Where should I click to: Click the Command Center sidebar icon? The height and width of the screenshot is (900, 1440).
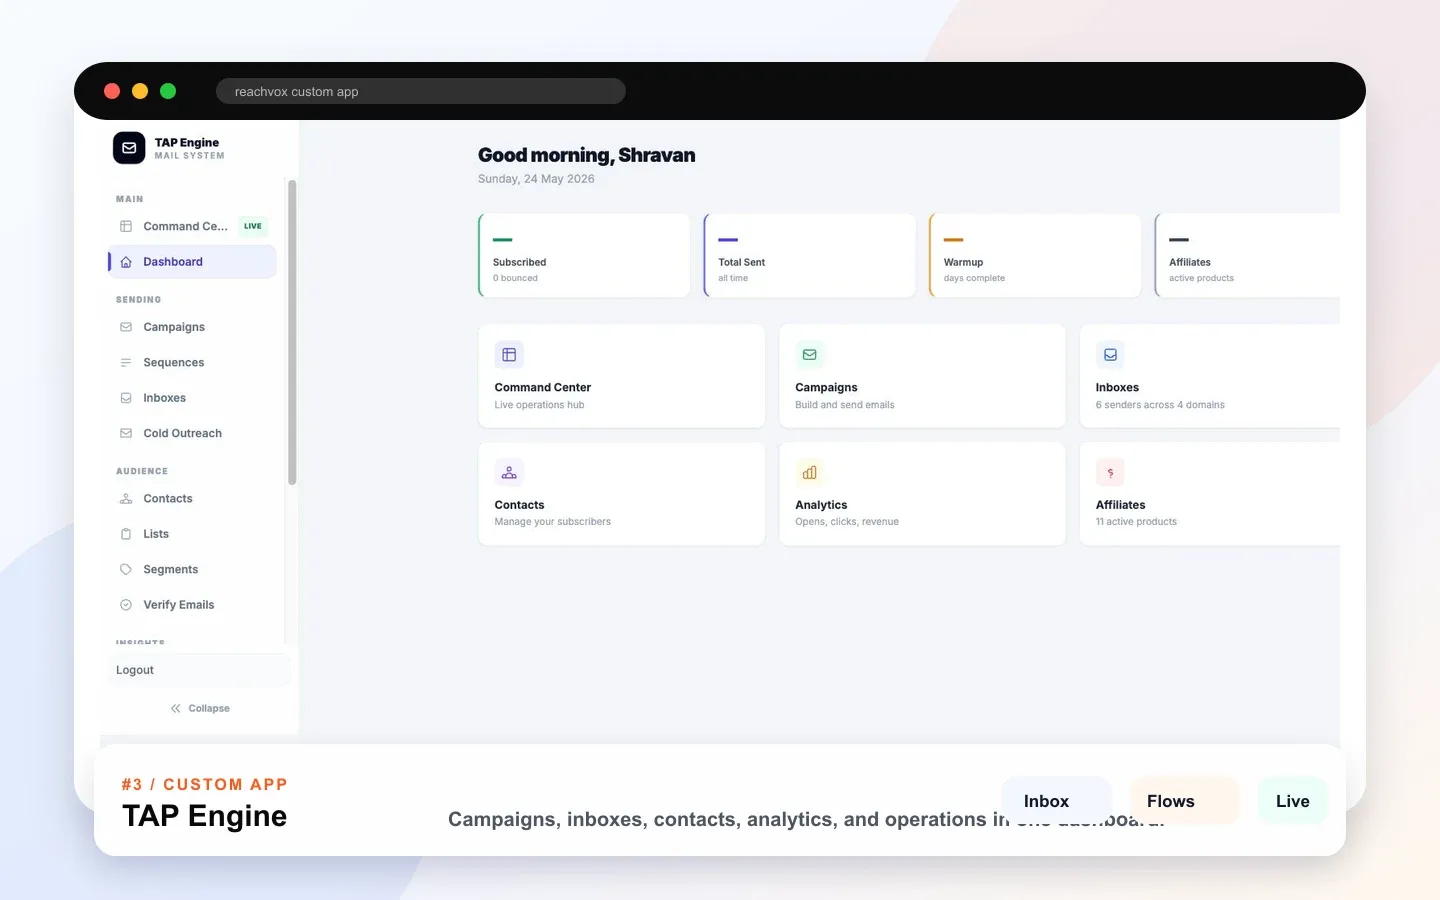pyautogui.click(x=126, y=226)
